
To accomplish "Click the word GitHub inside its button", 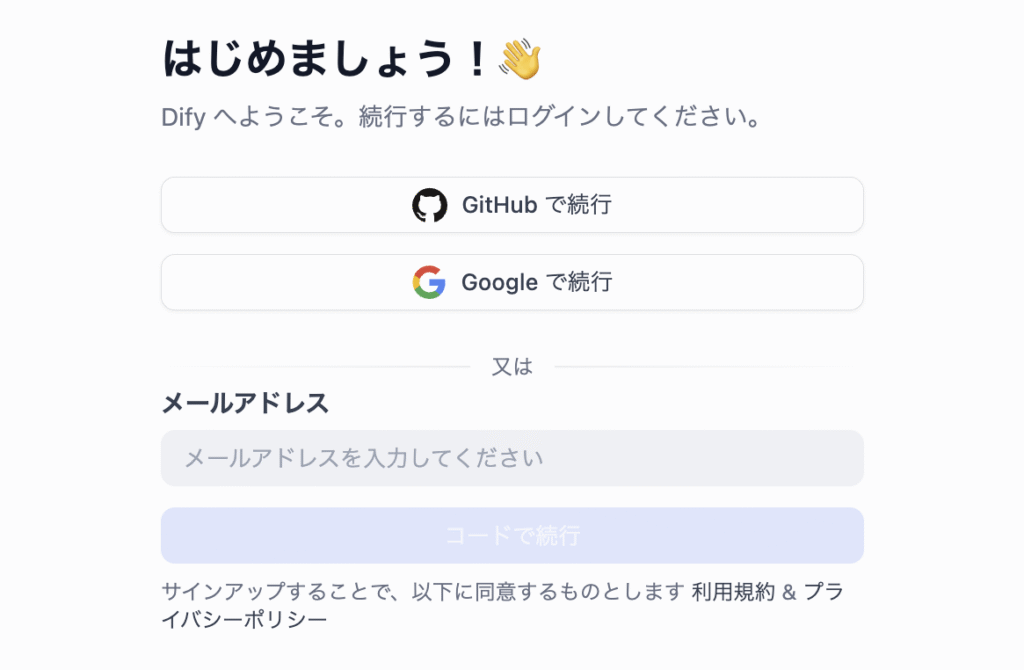I will (x=500, y=205).
